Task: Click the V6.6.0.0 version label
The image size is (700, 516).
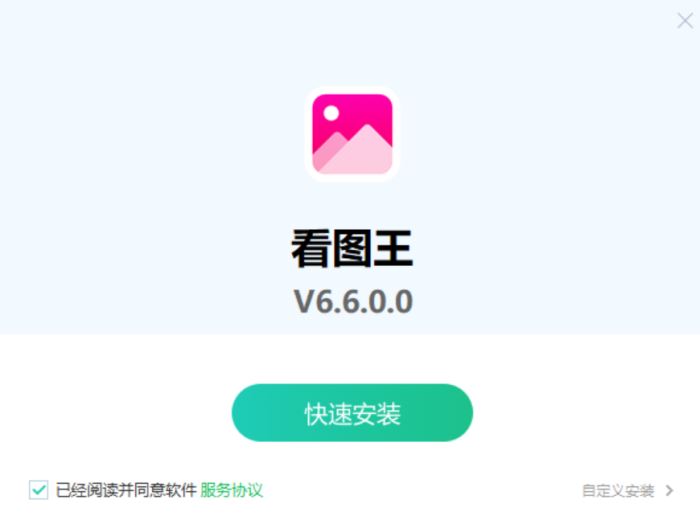Action: 353,302
